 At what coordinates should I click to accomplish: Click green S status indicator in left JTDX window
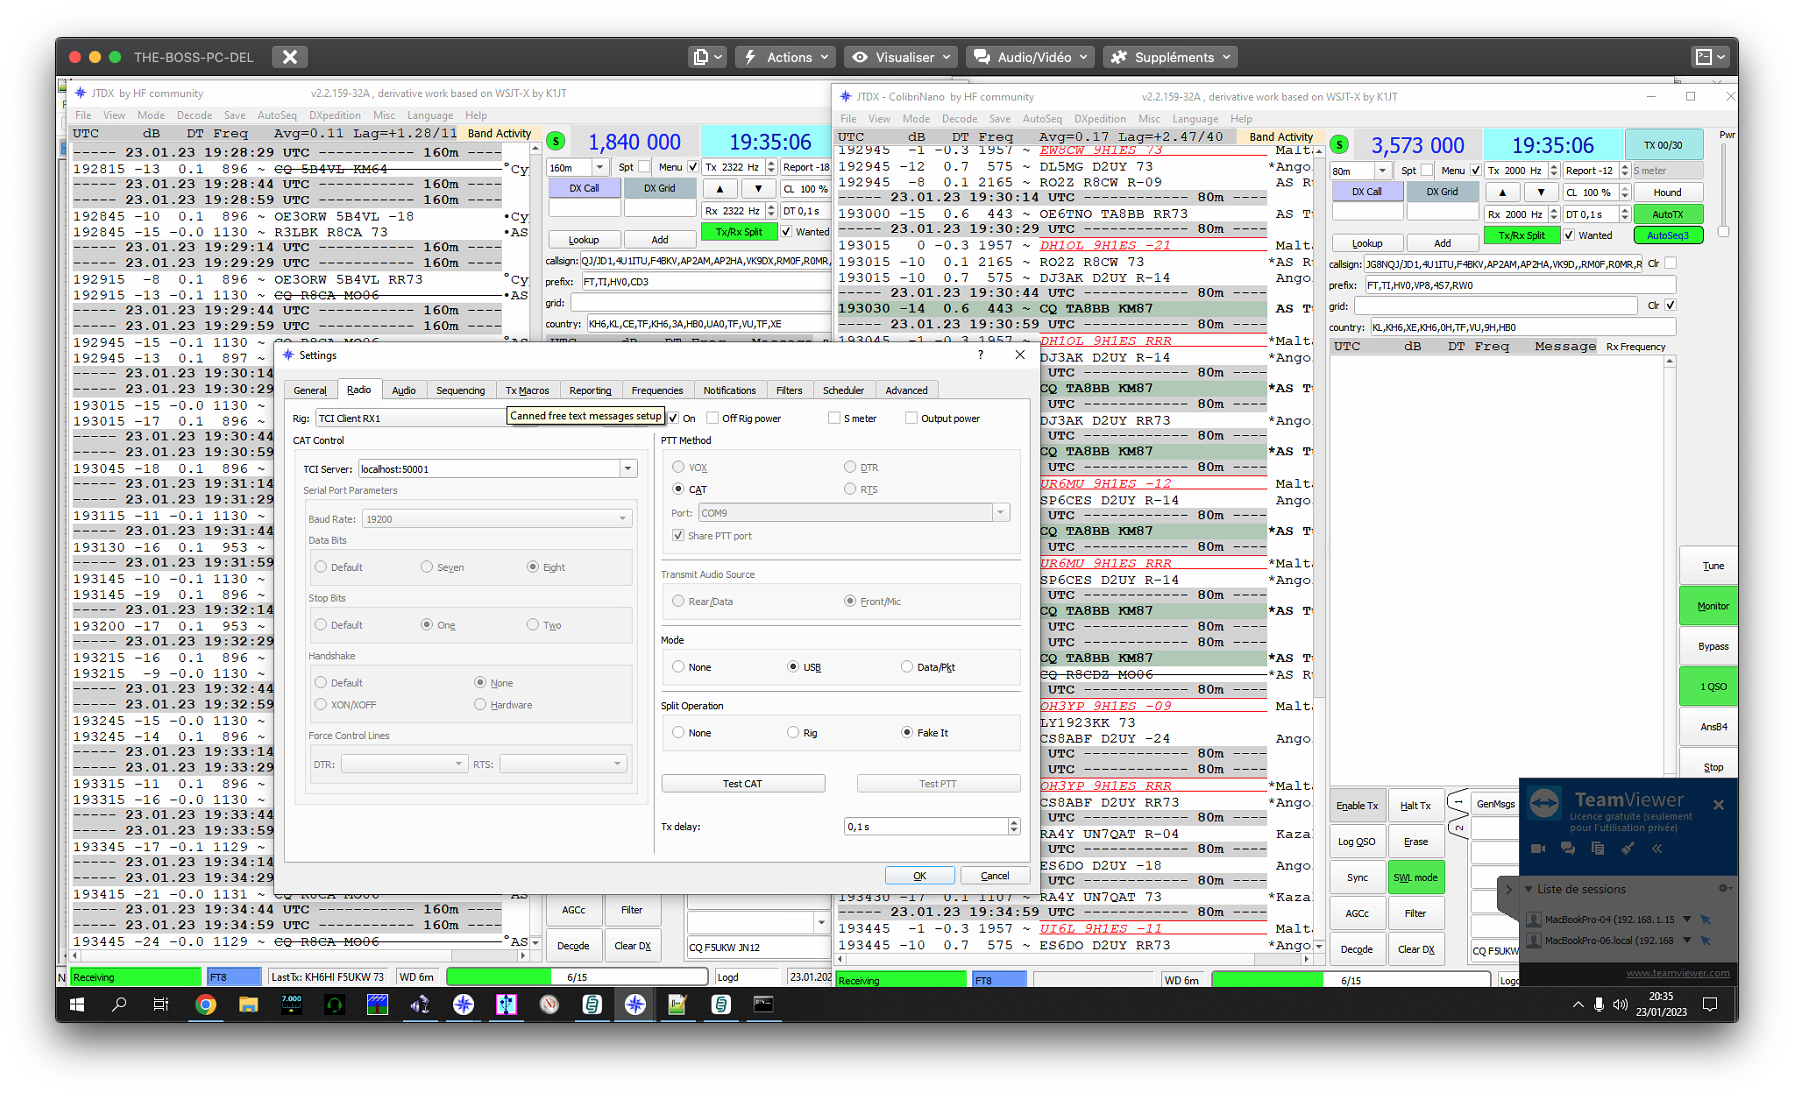coord(556,141)
